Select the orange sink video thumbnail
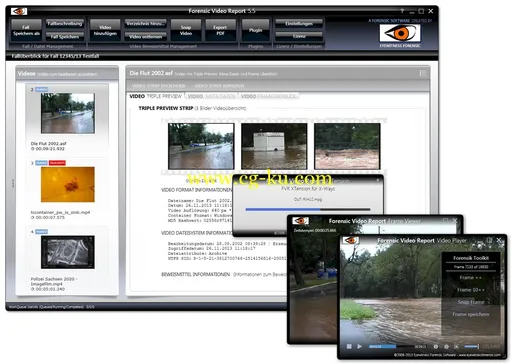 [68, 184]
